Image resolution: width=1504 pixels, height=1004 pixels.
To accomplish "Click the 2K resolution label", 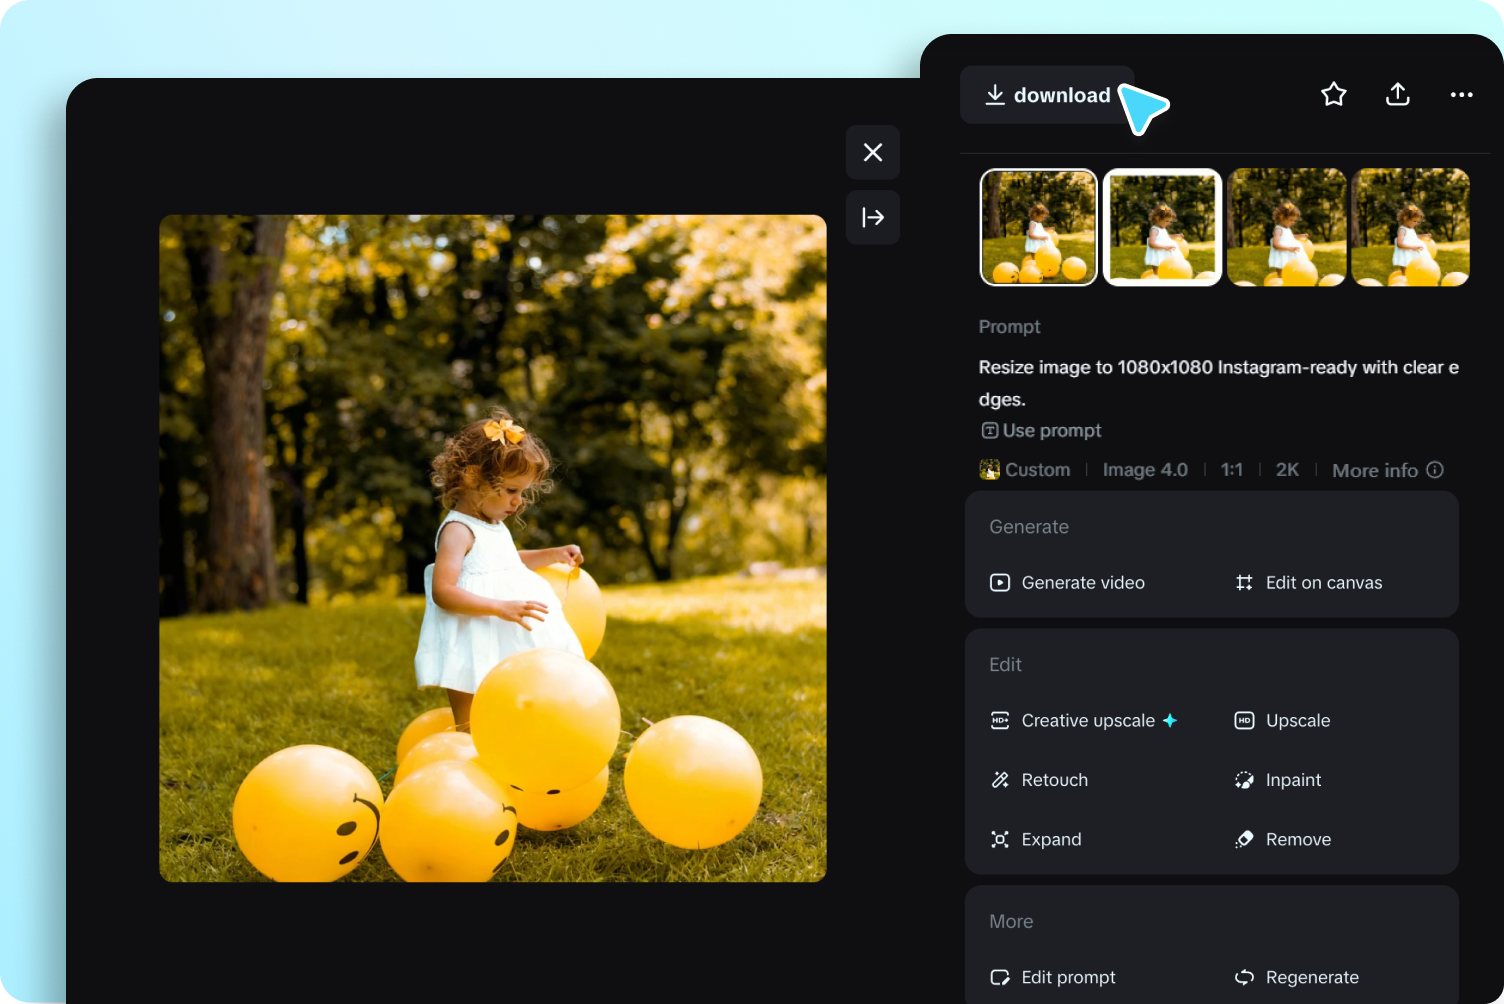I will (x=1287, y=470).
